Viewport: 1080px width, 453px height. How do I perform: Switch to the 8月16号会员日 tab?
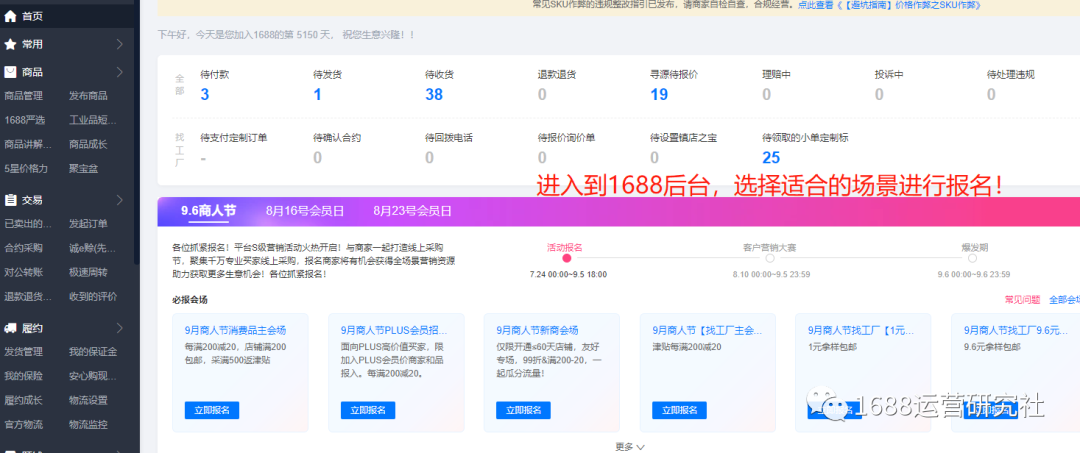[305, 211]
